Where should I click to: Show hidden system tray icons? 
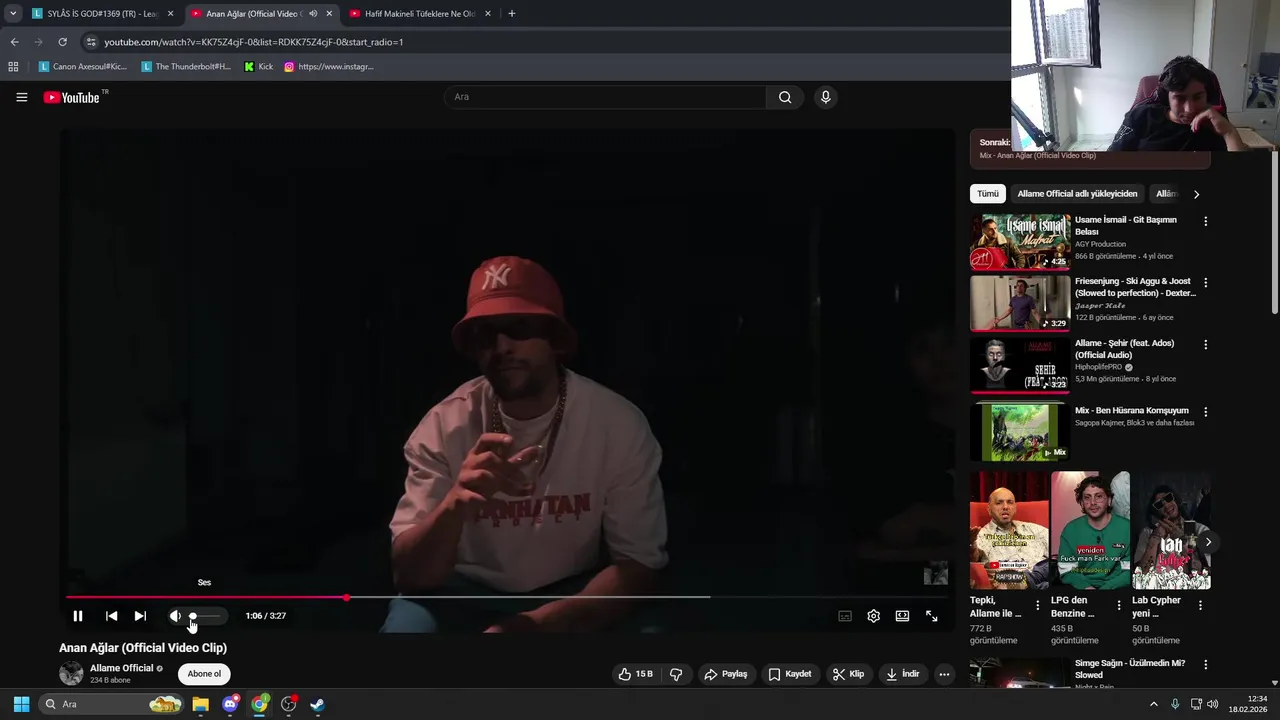click(x=1153, y=704)
